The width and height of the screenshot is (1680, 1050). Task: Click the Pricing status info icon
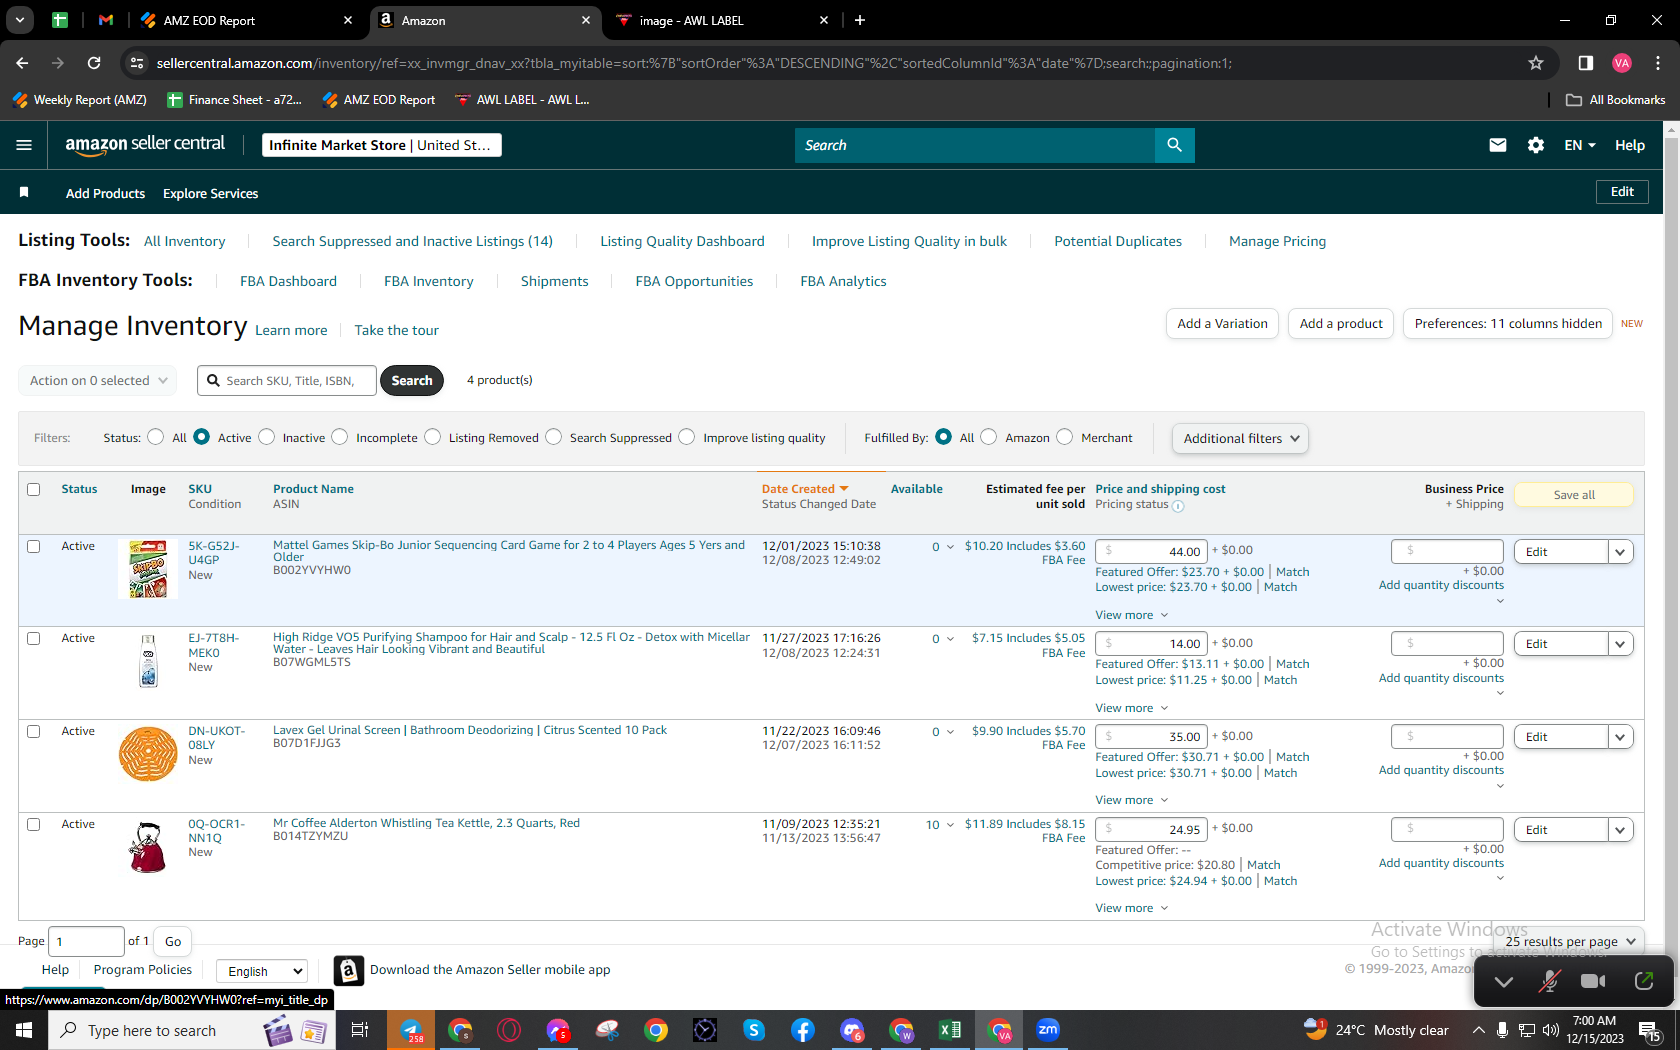click(1178, 506)
